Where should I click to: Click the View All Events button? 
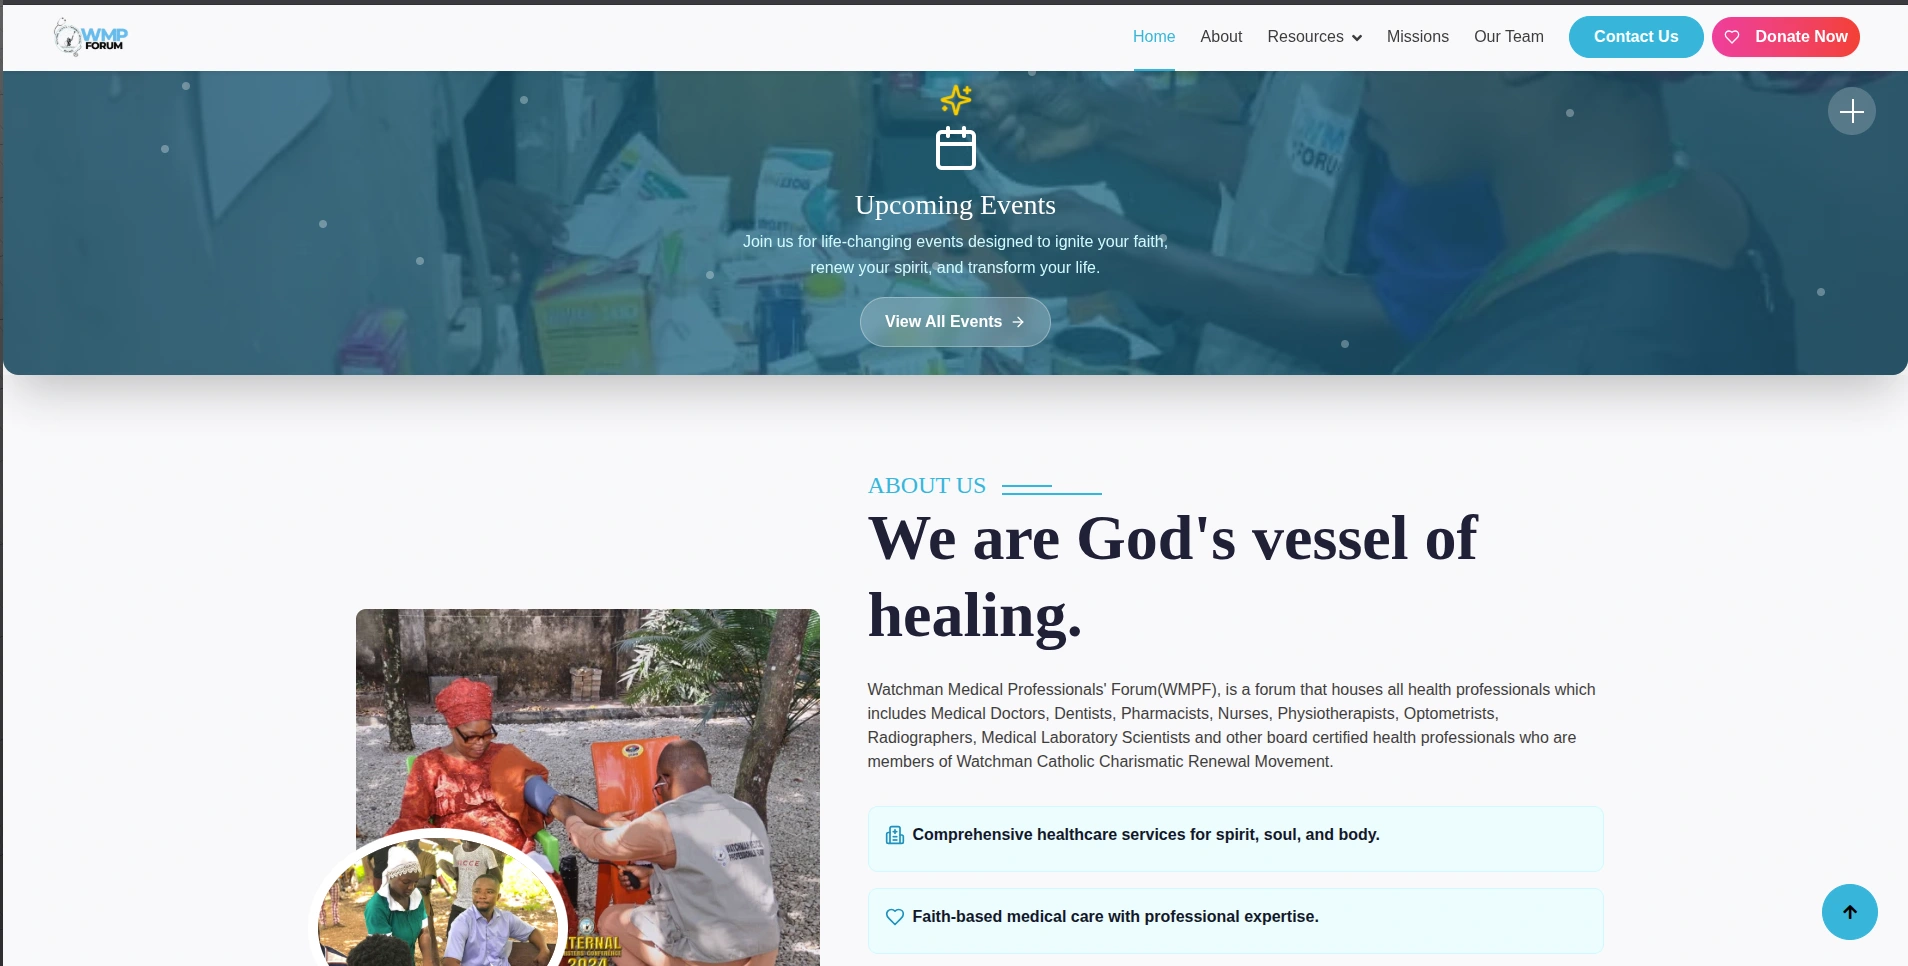(955, 322)
